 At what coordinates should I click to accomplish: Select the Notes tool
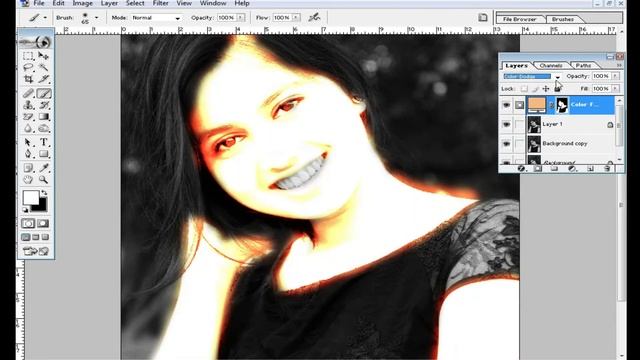pos(28,168)
